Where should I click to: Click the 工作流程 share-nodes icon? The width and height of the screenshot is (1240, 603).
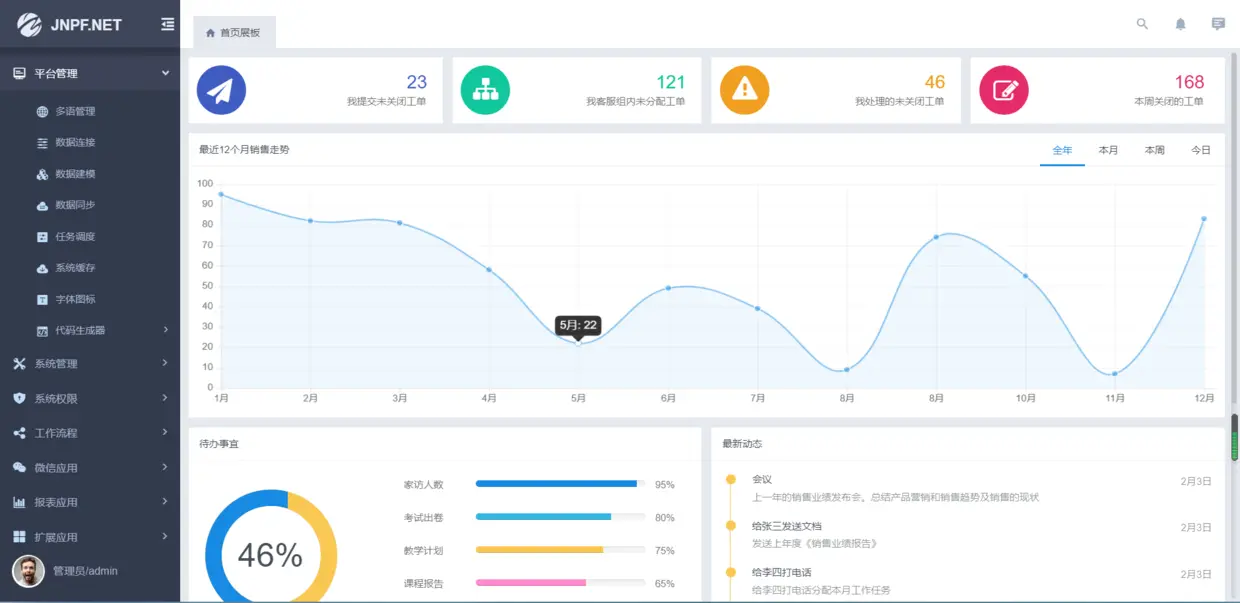click(19, 433)
